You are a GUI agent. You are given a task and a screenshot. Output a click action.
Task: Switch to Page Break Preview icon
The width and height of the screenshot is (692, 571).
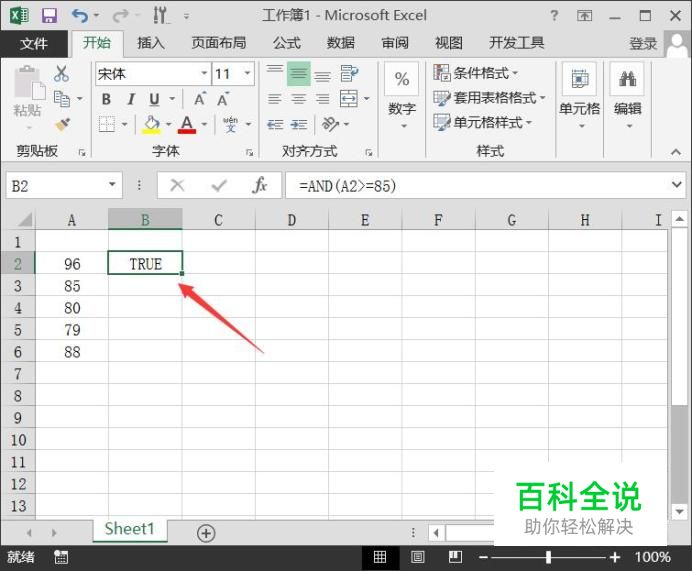pyautogui.click(x=455, y=557)
